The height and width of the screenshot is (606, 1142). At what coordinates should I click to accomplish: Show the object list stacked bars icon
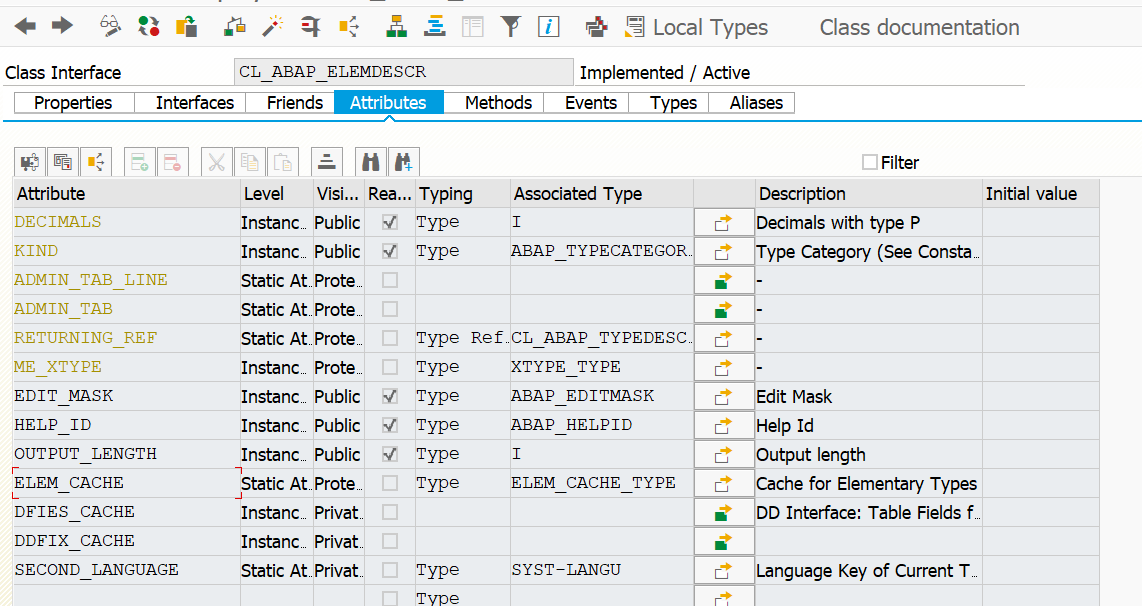coord(435,27)
